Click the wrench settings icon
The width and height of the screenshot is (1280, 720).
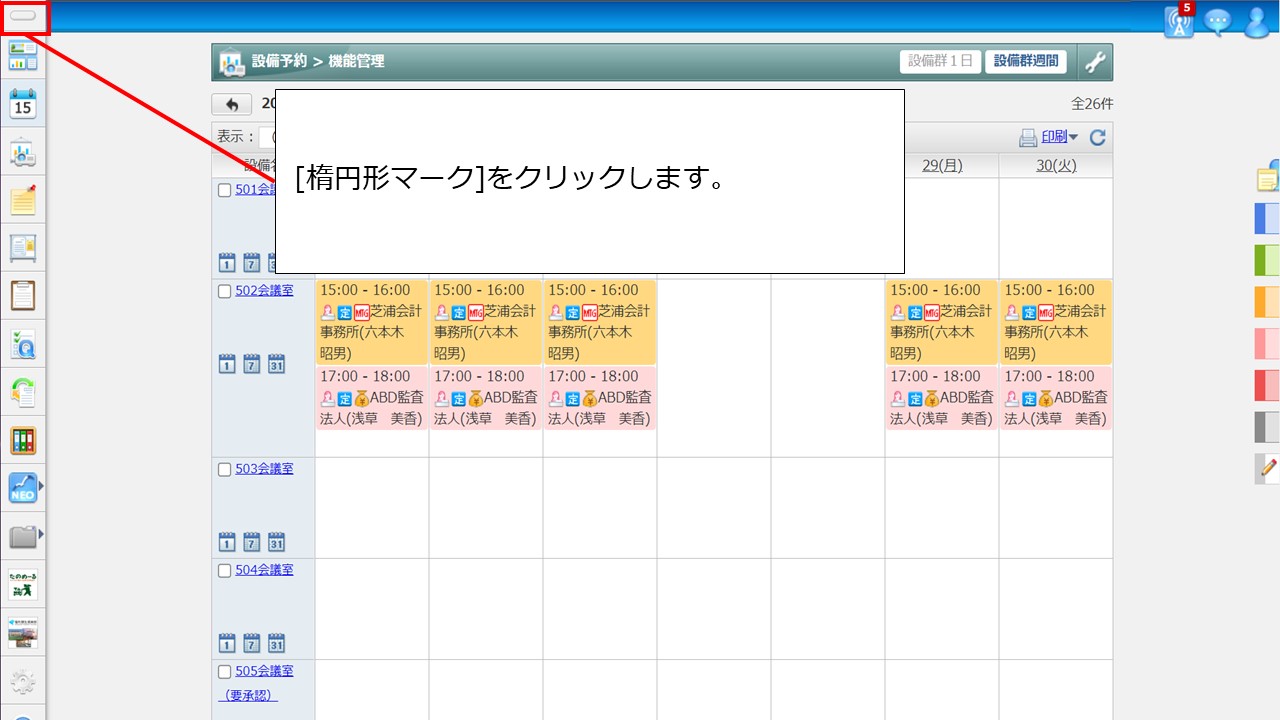(x=1096, y=62)
